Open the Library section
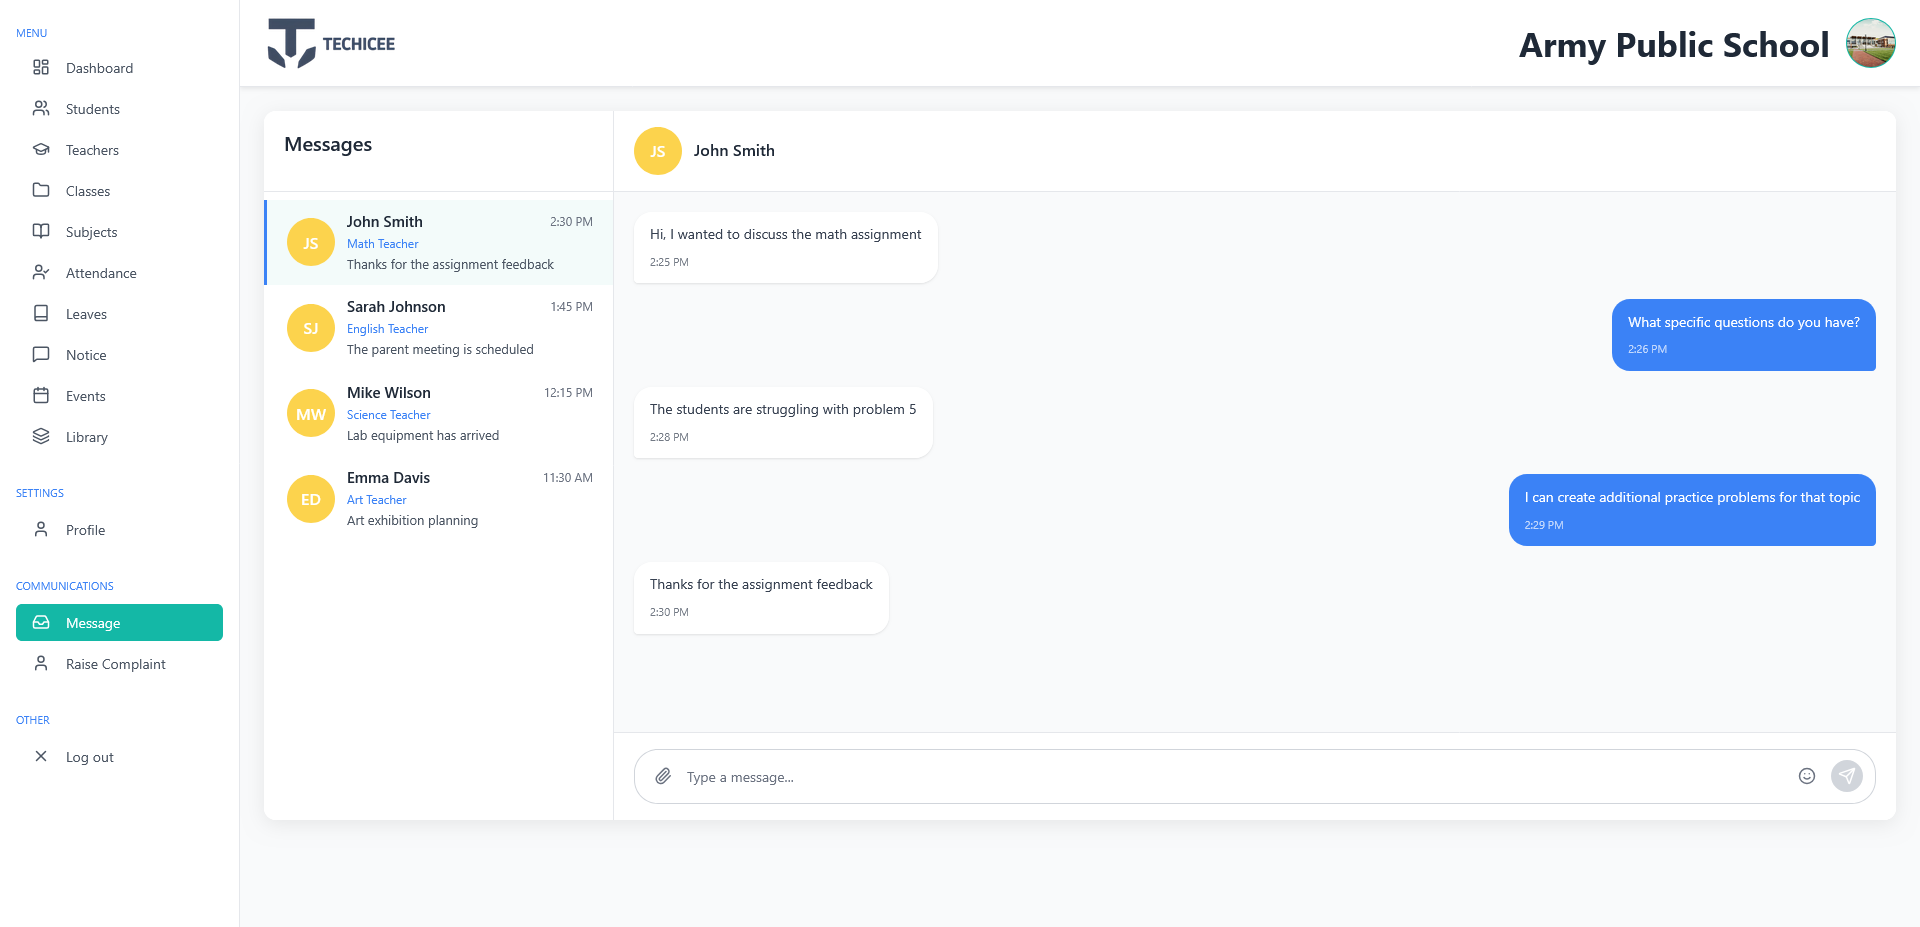This screenshot has height=927, width=1920. click(87, 436)
